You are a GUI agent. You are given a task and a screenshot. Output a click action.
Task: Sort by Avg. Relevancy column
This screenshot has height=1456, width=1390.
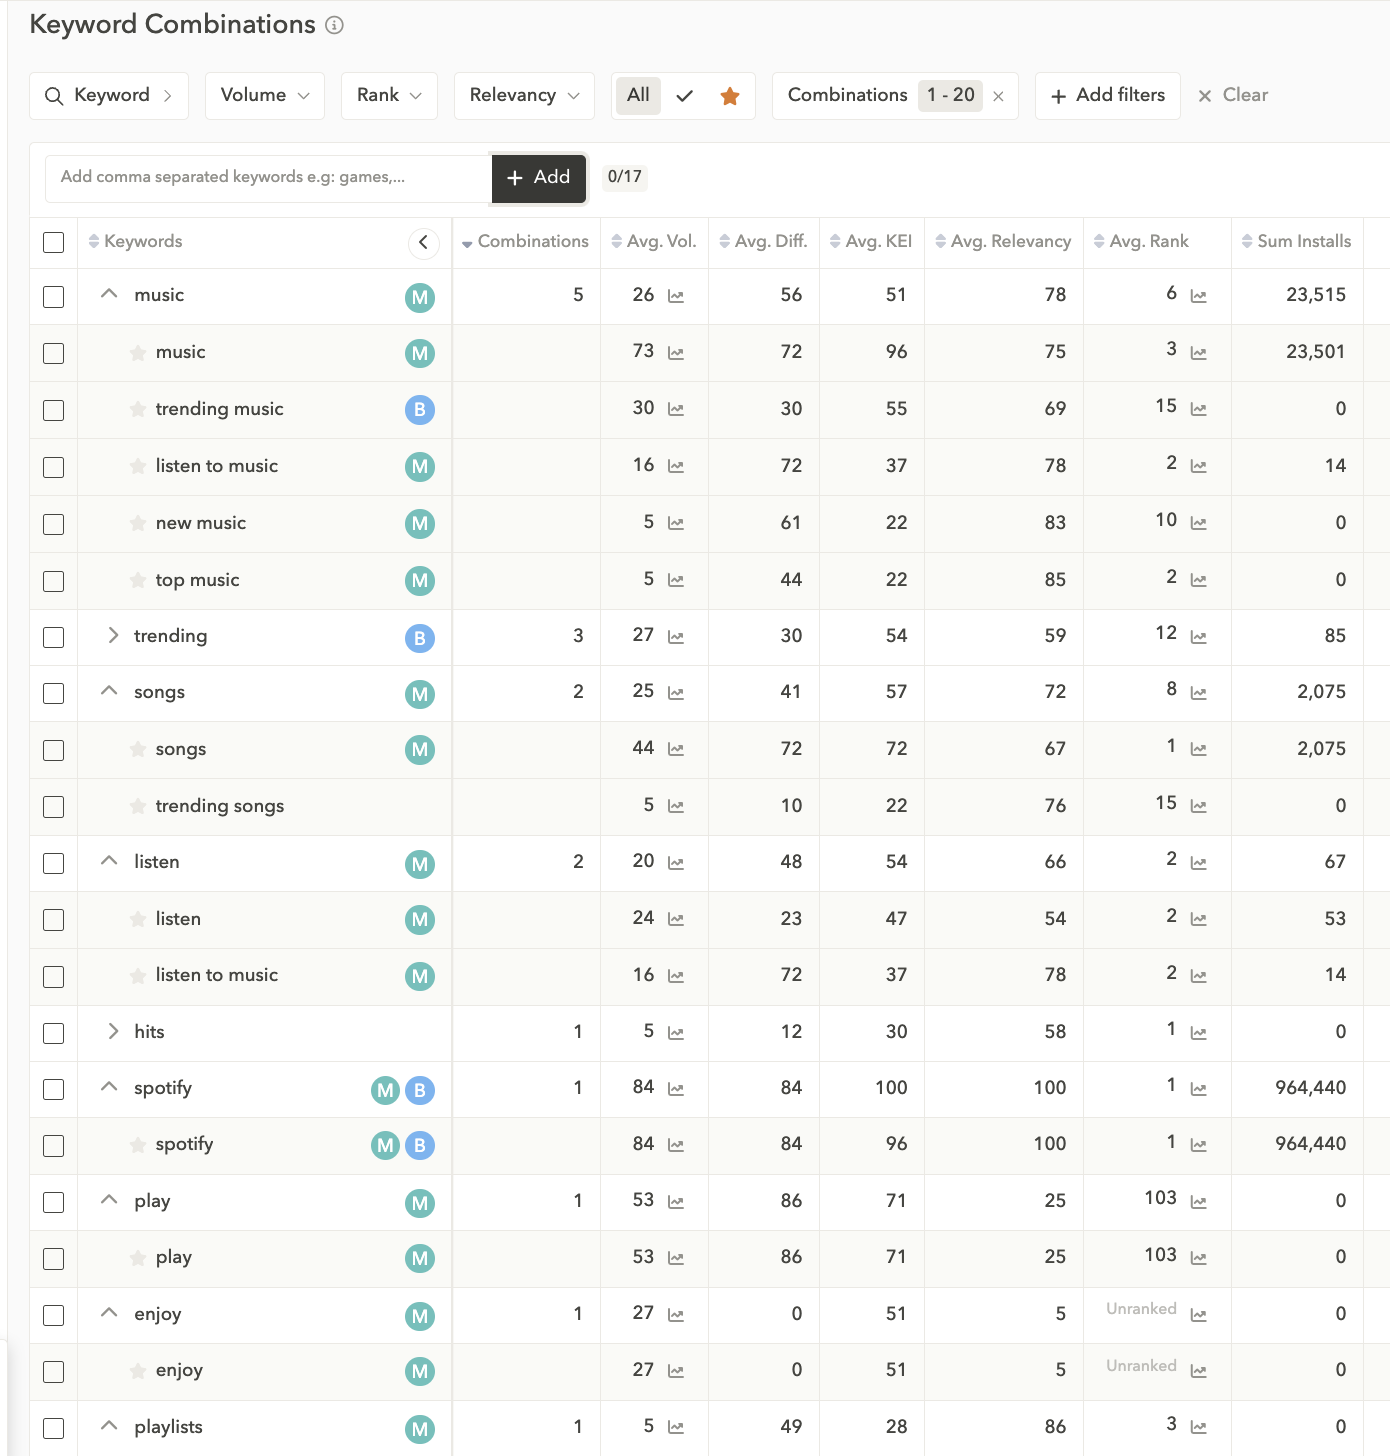[1003, 242]
